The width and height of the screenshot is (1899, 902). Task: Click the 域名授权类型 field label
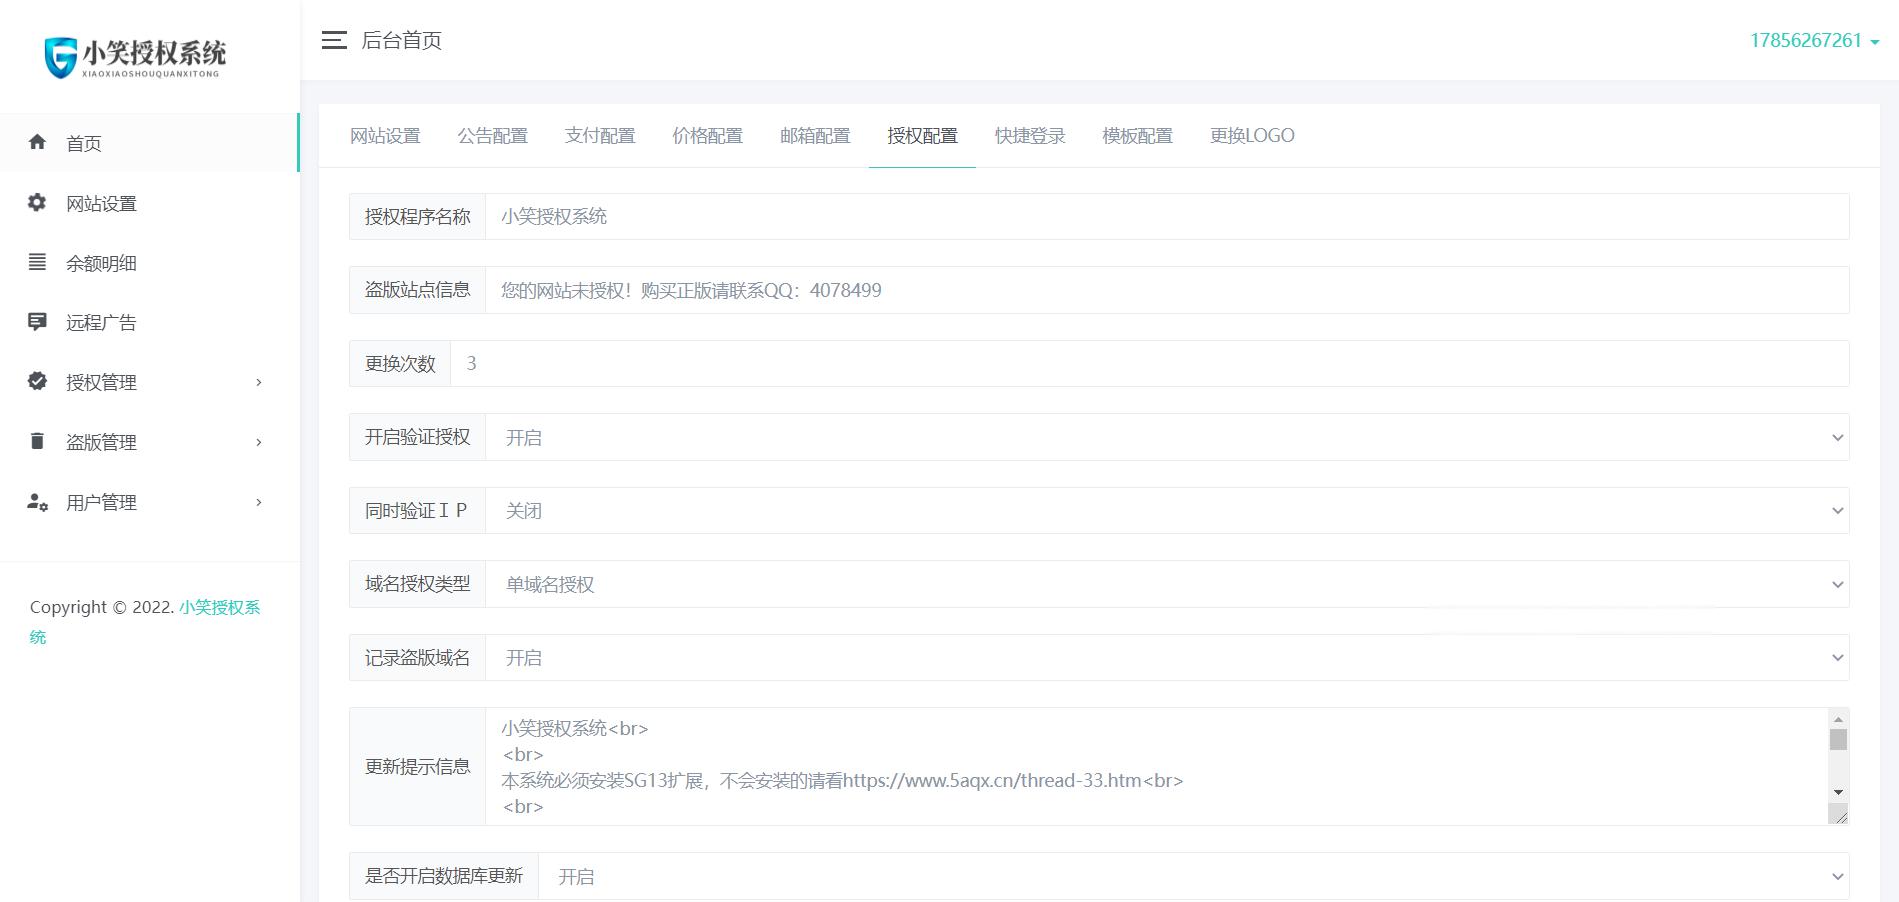point(417,584)
